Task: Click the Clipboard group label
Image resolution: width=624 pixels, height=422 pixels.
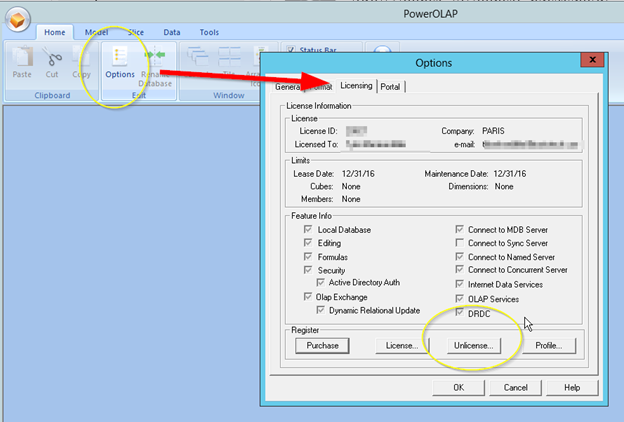Action: click(x=52, y=96)
